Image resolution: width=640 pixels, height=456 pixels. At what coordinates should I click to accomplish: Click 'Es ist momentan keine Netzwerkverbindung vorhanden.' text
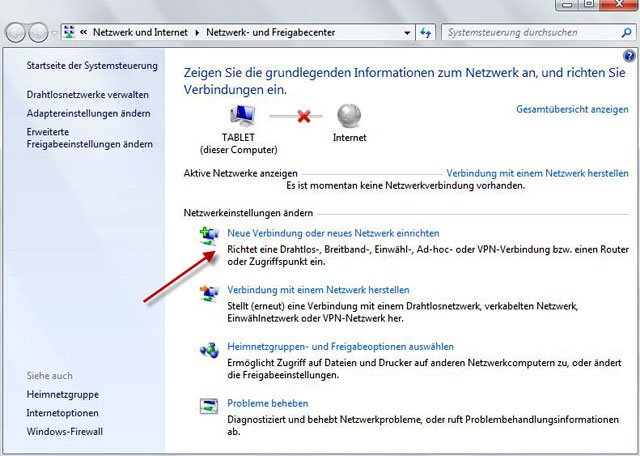pos(405,186)
